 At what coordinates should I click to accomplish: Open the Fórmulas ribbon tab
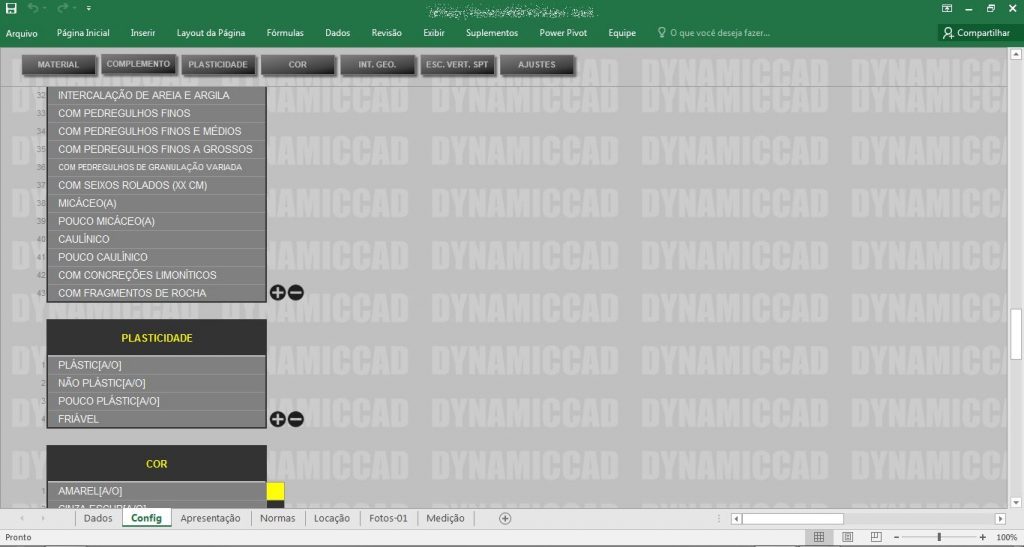(x=285, y=33)
